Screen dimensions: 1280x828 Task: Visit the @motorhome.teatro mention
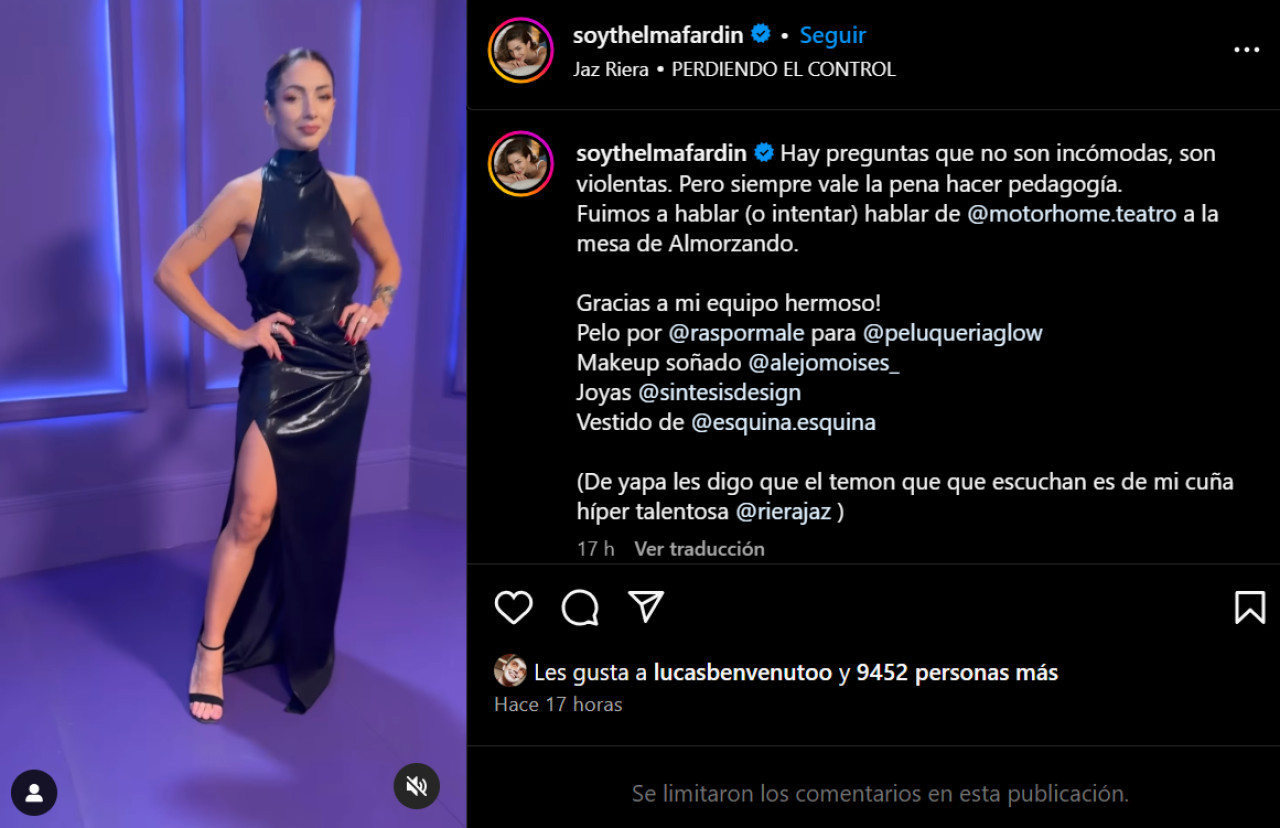tap(1072, 213)
